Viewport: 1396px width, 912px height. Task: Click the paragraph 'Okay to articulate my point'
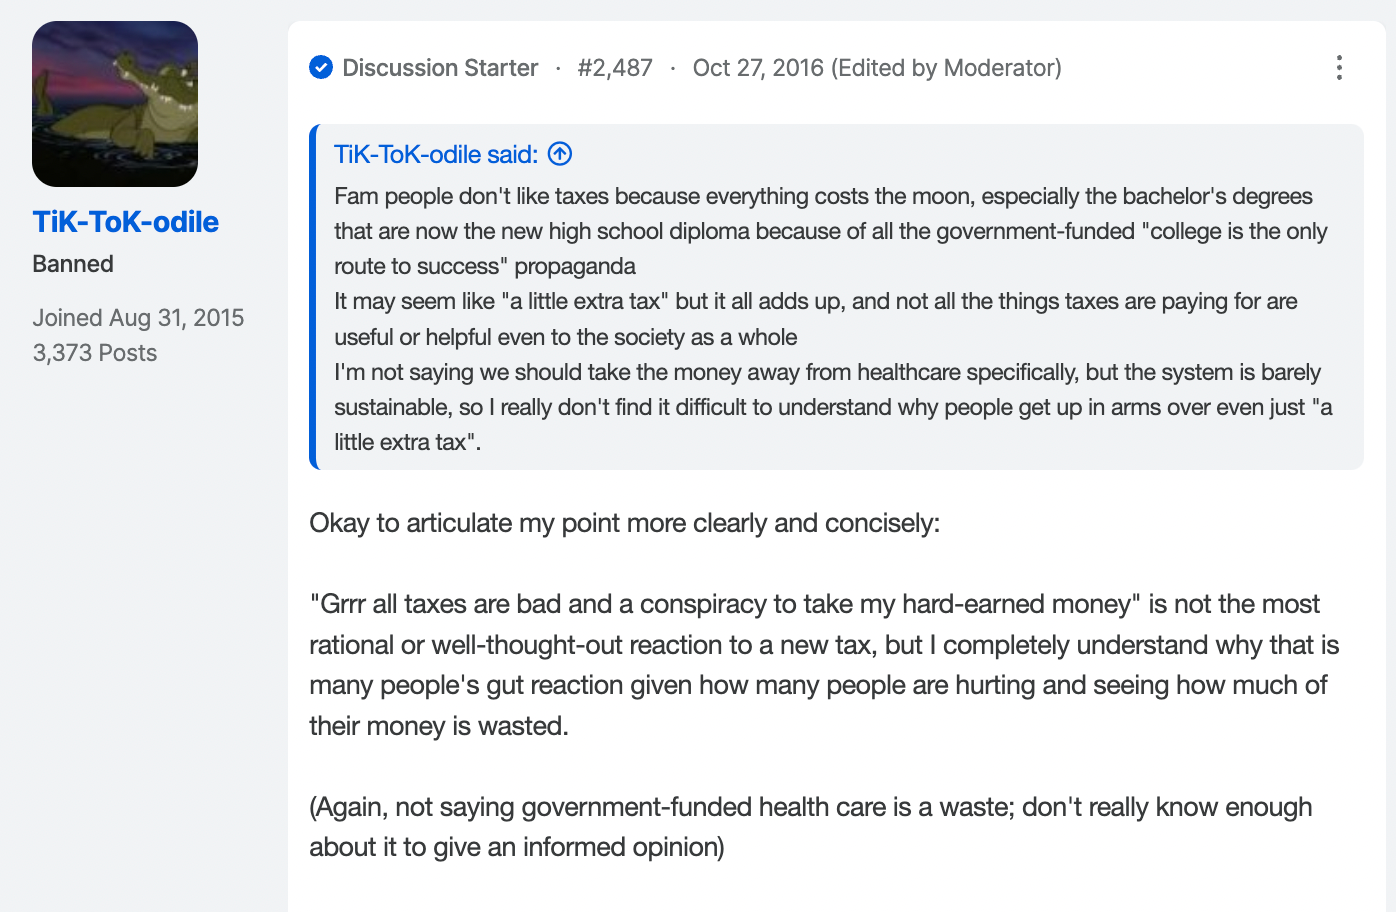click(625, 523)
